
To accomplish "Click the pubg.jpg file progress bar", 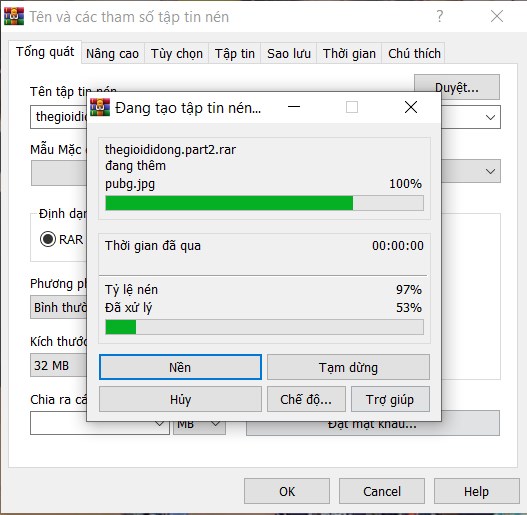I will pyautogui.click(x=265, y=203).
